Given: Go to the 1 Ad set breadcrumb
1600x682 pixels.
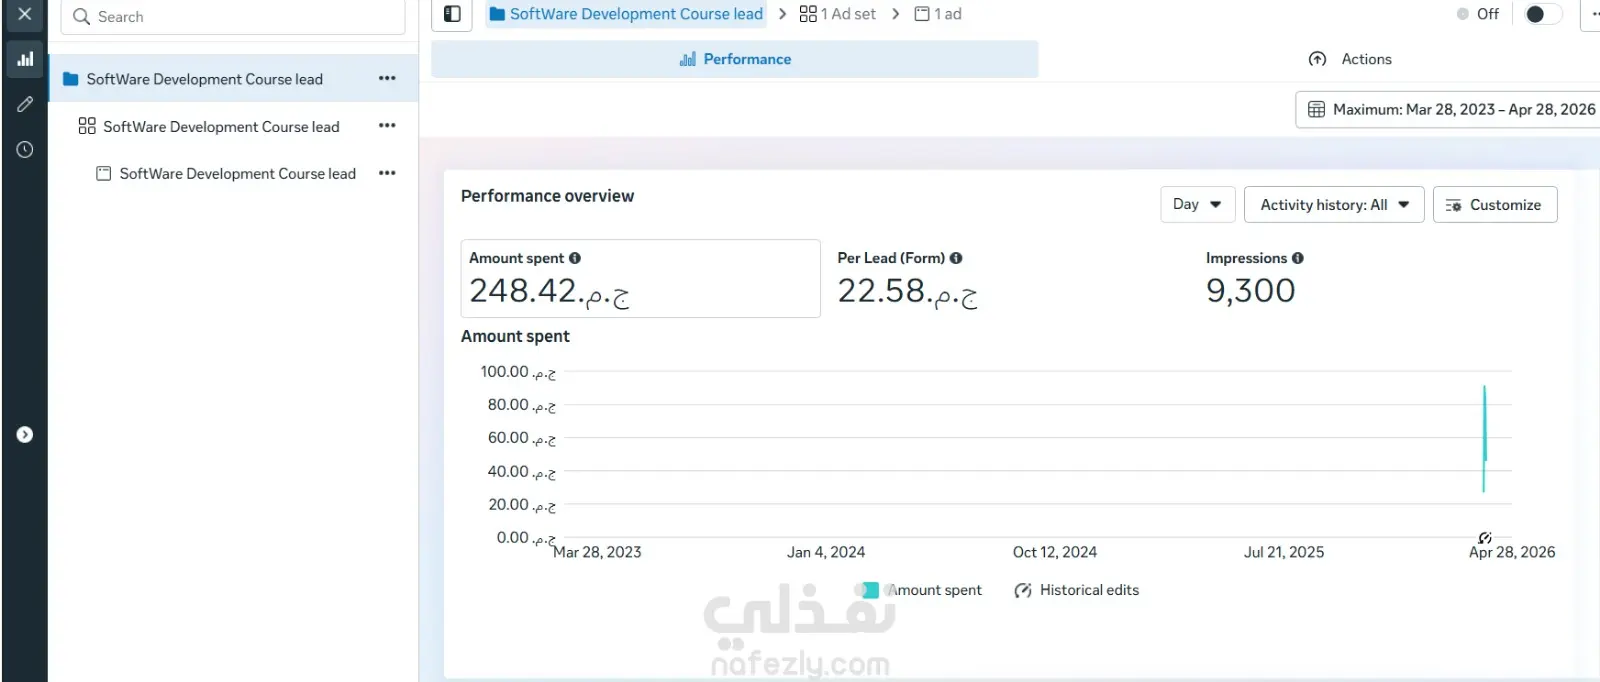Looking at the screenshot, I should [x=838, y=14].
